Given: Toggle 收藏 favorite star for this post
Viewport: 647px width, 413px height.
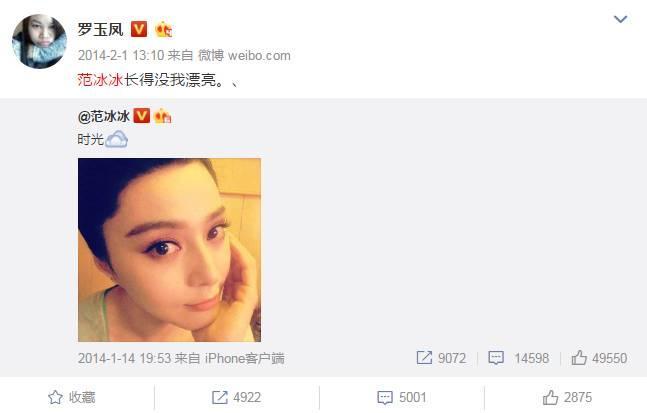Looking at the screenshot, I should tap(72, 397).
